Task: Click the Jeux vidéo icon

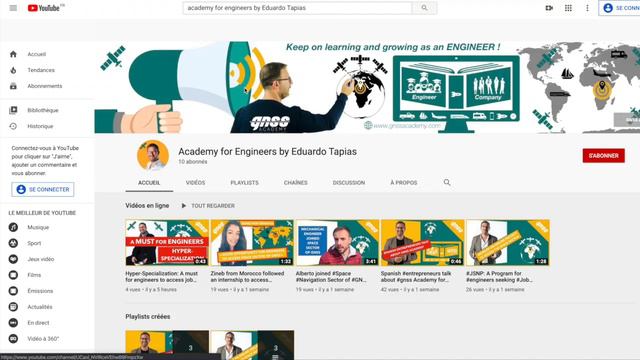Action: 13,259
